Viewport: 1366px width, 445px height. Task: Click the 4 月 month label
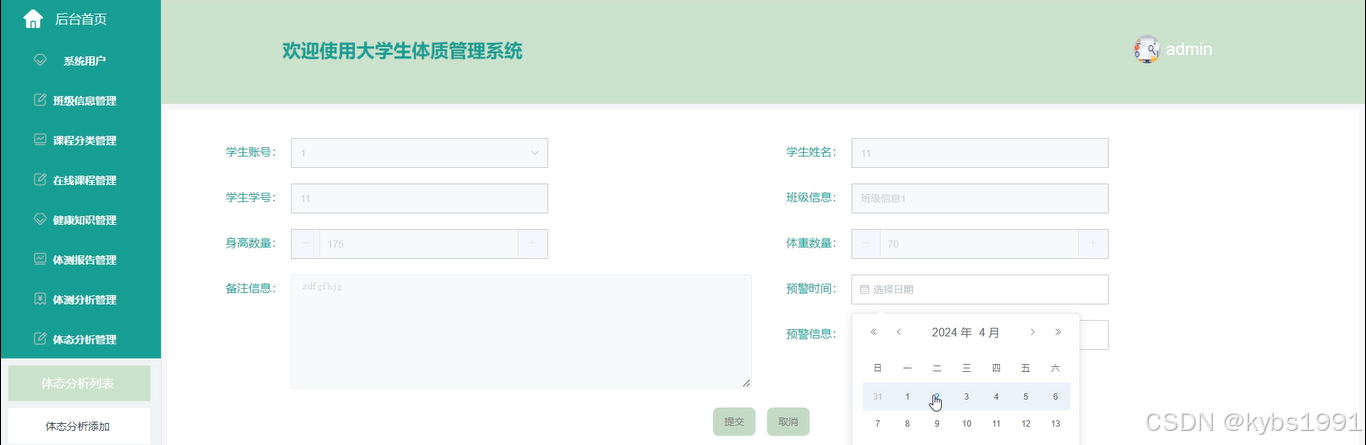(x=989, y=332)
